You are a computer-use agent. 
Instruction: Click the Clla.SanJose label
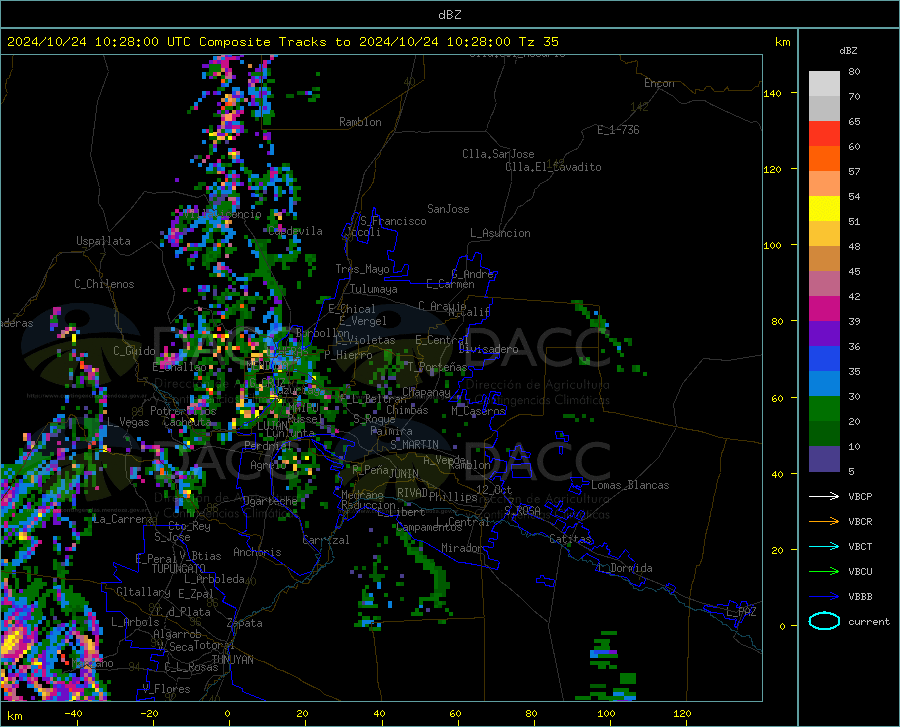click(x=498, y=154)
